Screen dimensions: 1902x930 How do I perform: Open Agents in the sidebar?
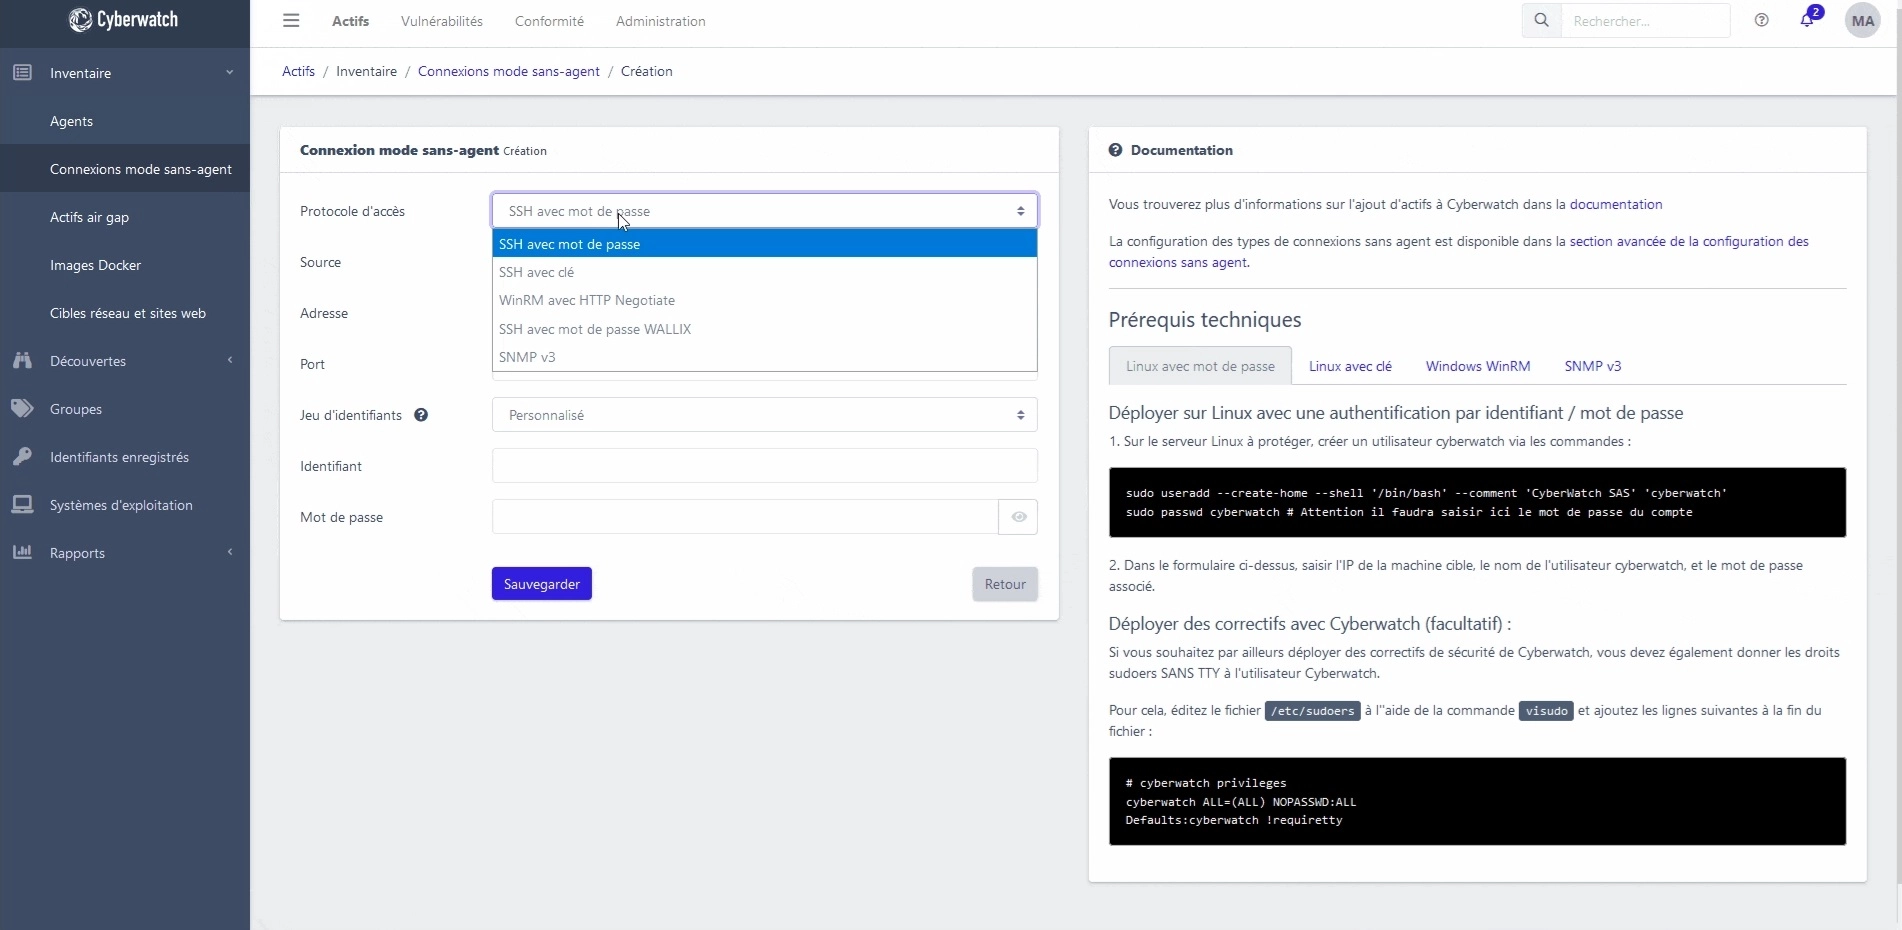pos(125,121)
